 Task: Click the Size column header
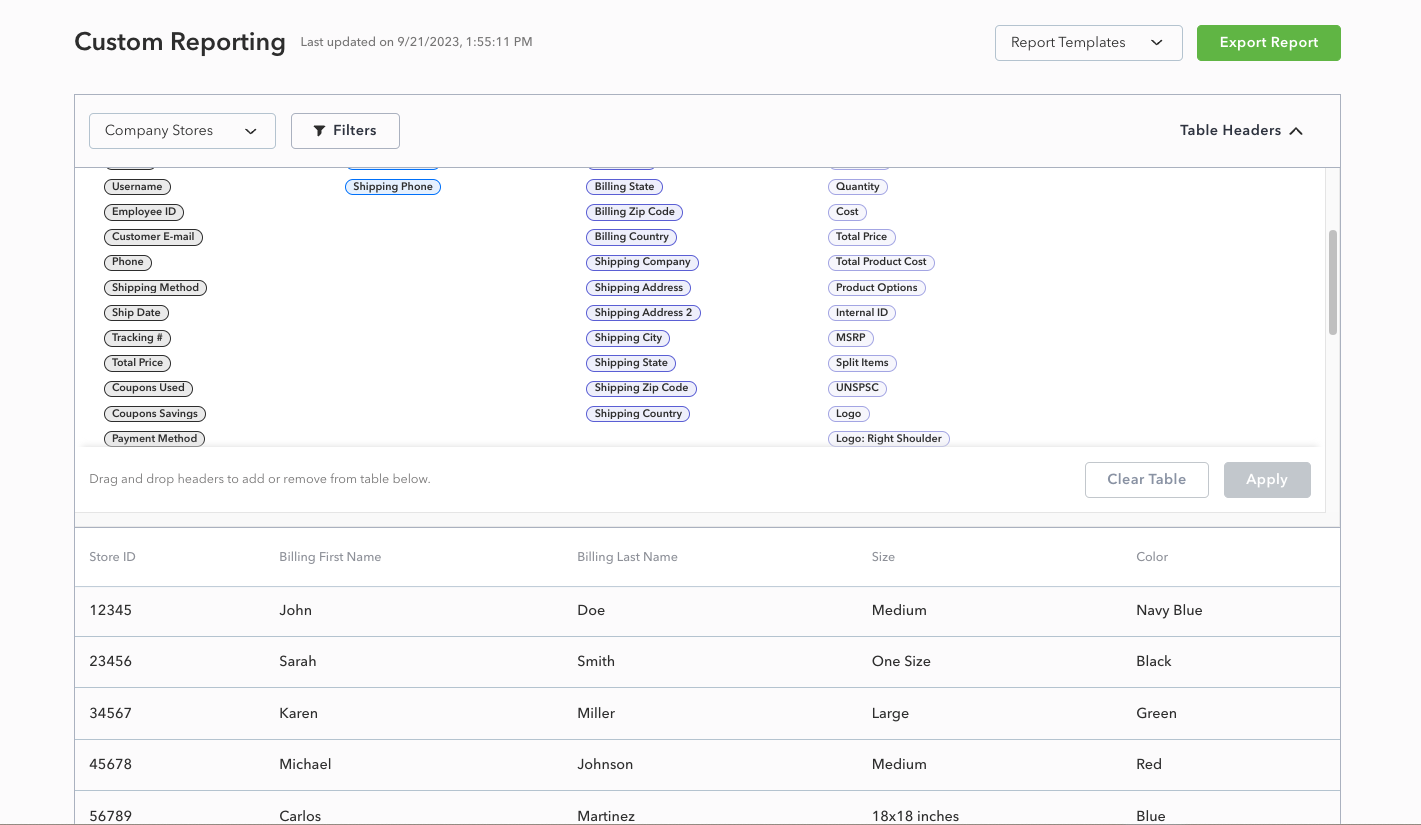(883, 557)
